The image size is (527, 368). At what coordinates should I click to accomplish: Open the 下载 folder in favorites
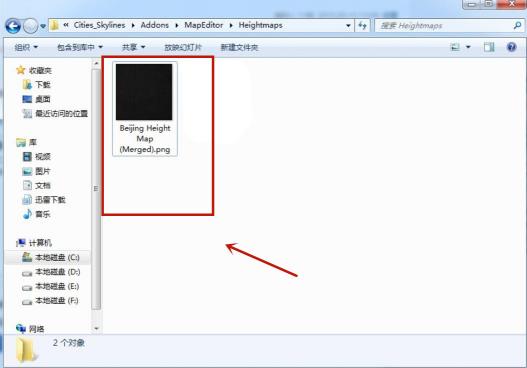[37, 84]
